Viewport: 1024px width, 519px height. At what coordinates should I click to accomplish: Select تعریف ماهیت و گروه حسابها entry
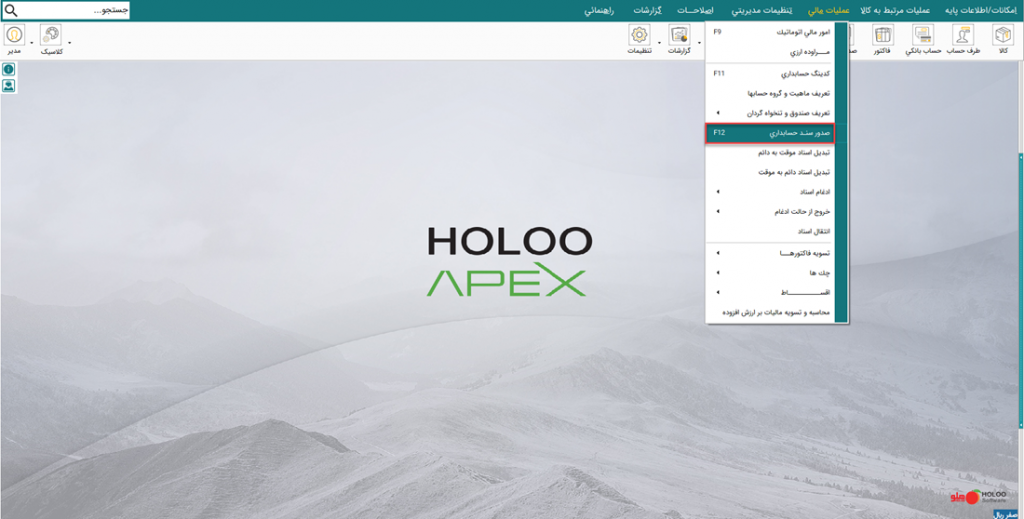coord(771,94)
